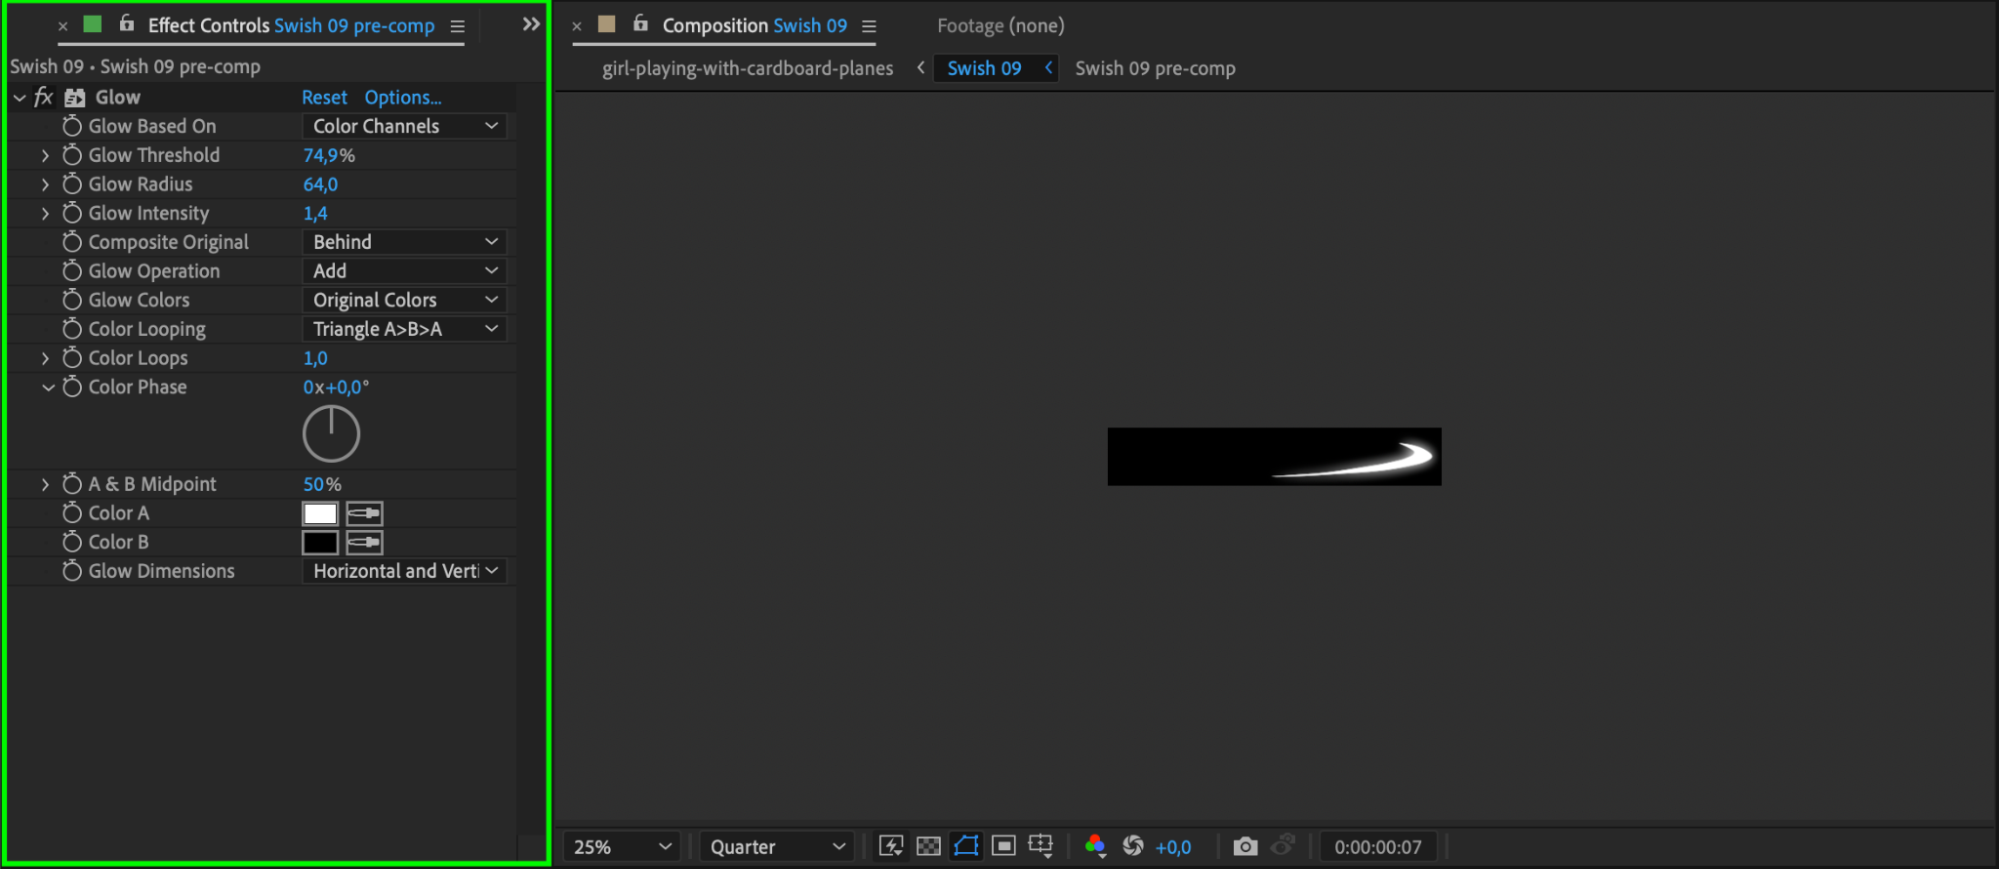Image resolution: width=1999 pixels, height=869 pixels.
Task: Click the reset exposure aperture icon
Action: pyautogui.click(x=1133, y=846)
